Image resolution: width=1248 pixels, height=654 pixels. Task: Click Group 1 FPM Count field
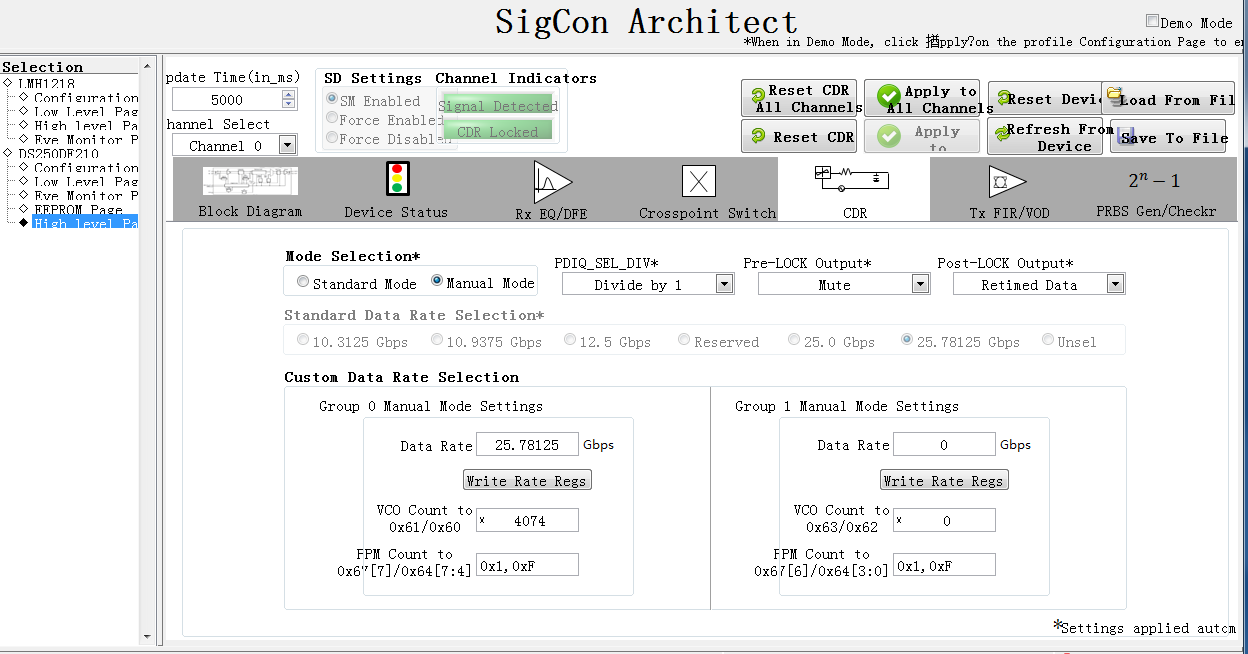(944, 565)
